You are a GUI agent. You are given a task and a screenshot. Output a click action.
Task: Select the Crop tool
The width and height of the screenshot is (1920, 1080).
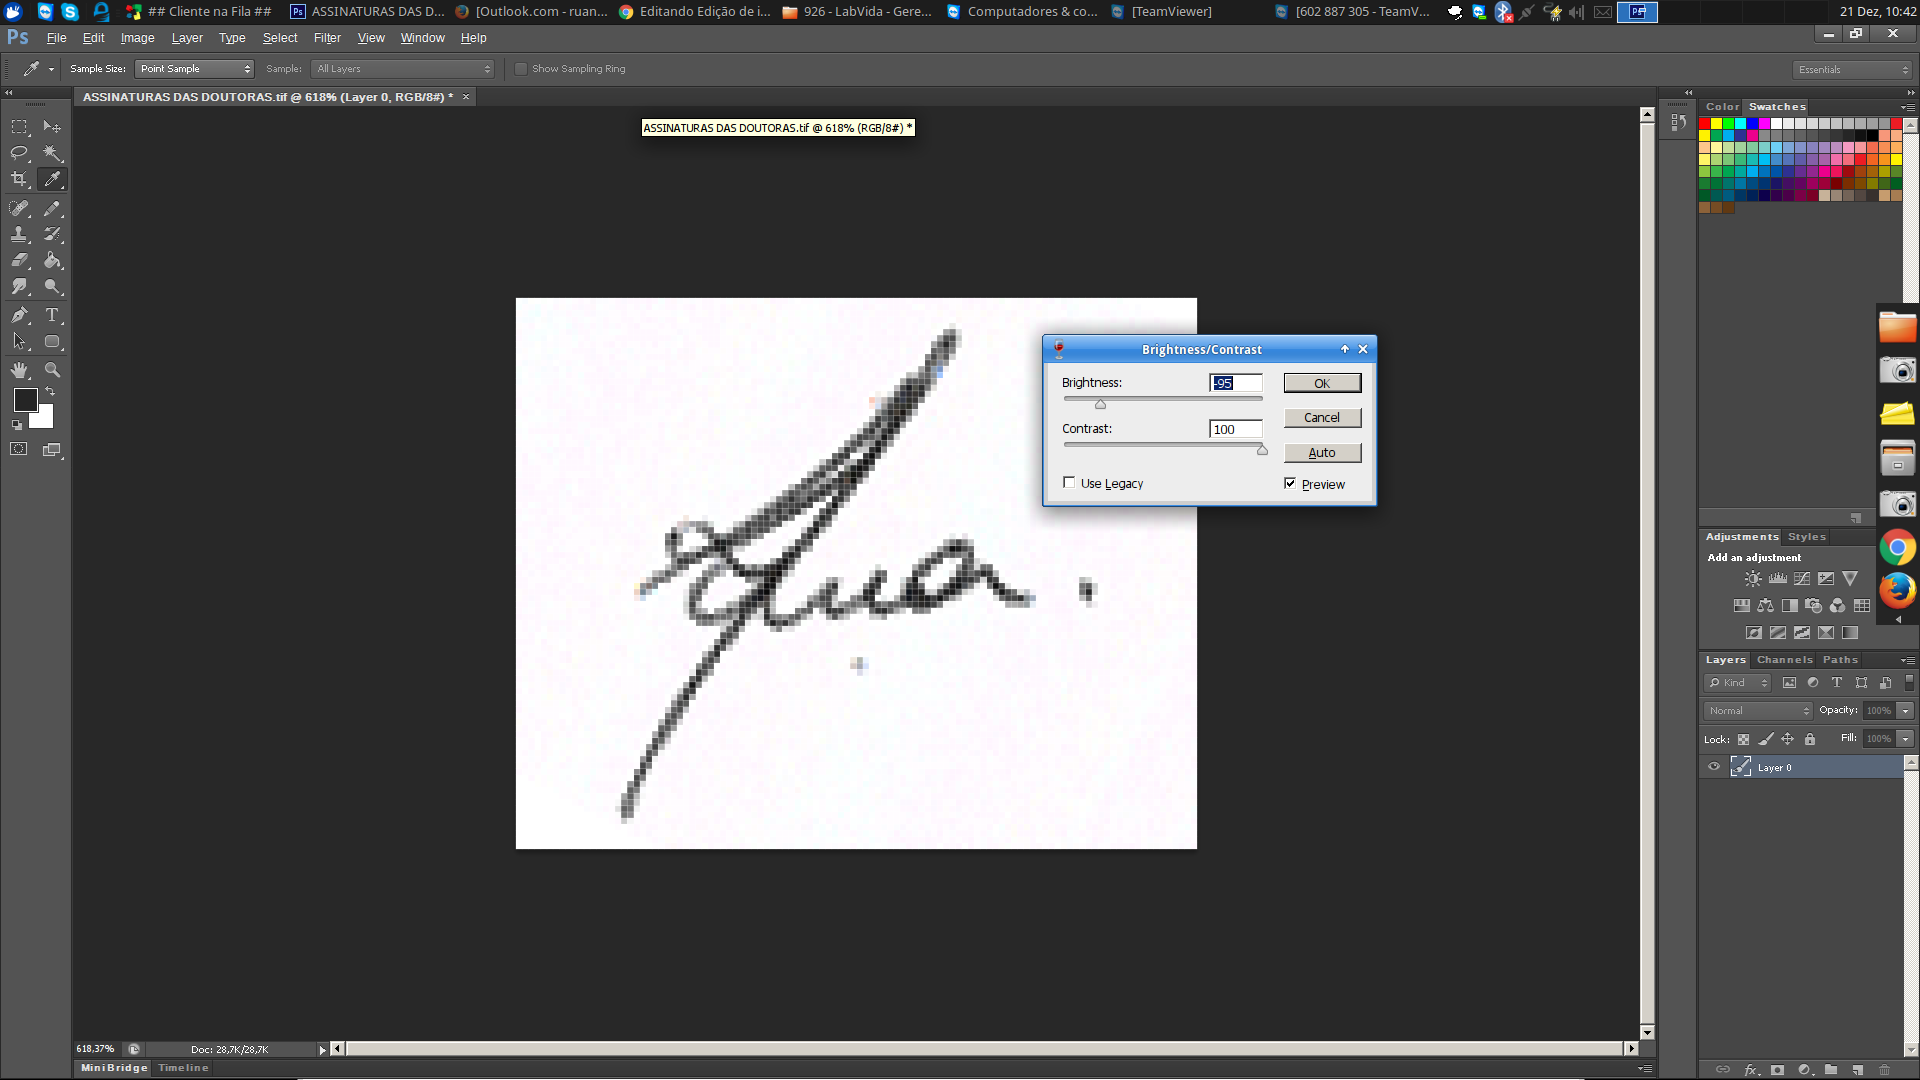click(19, 179)
